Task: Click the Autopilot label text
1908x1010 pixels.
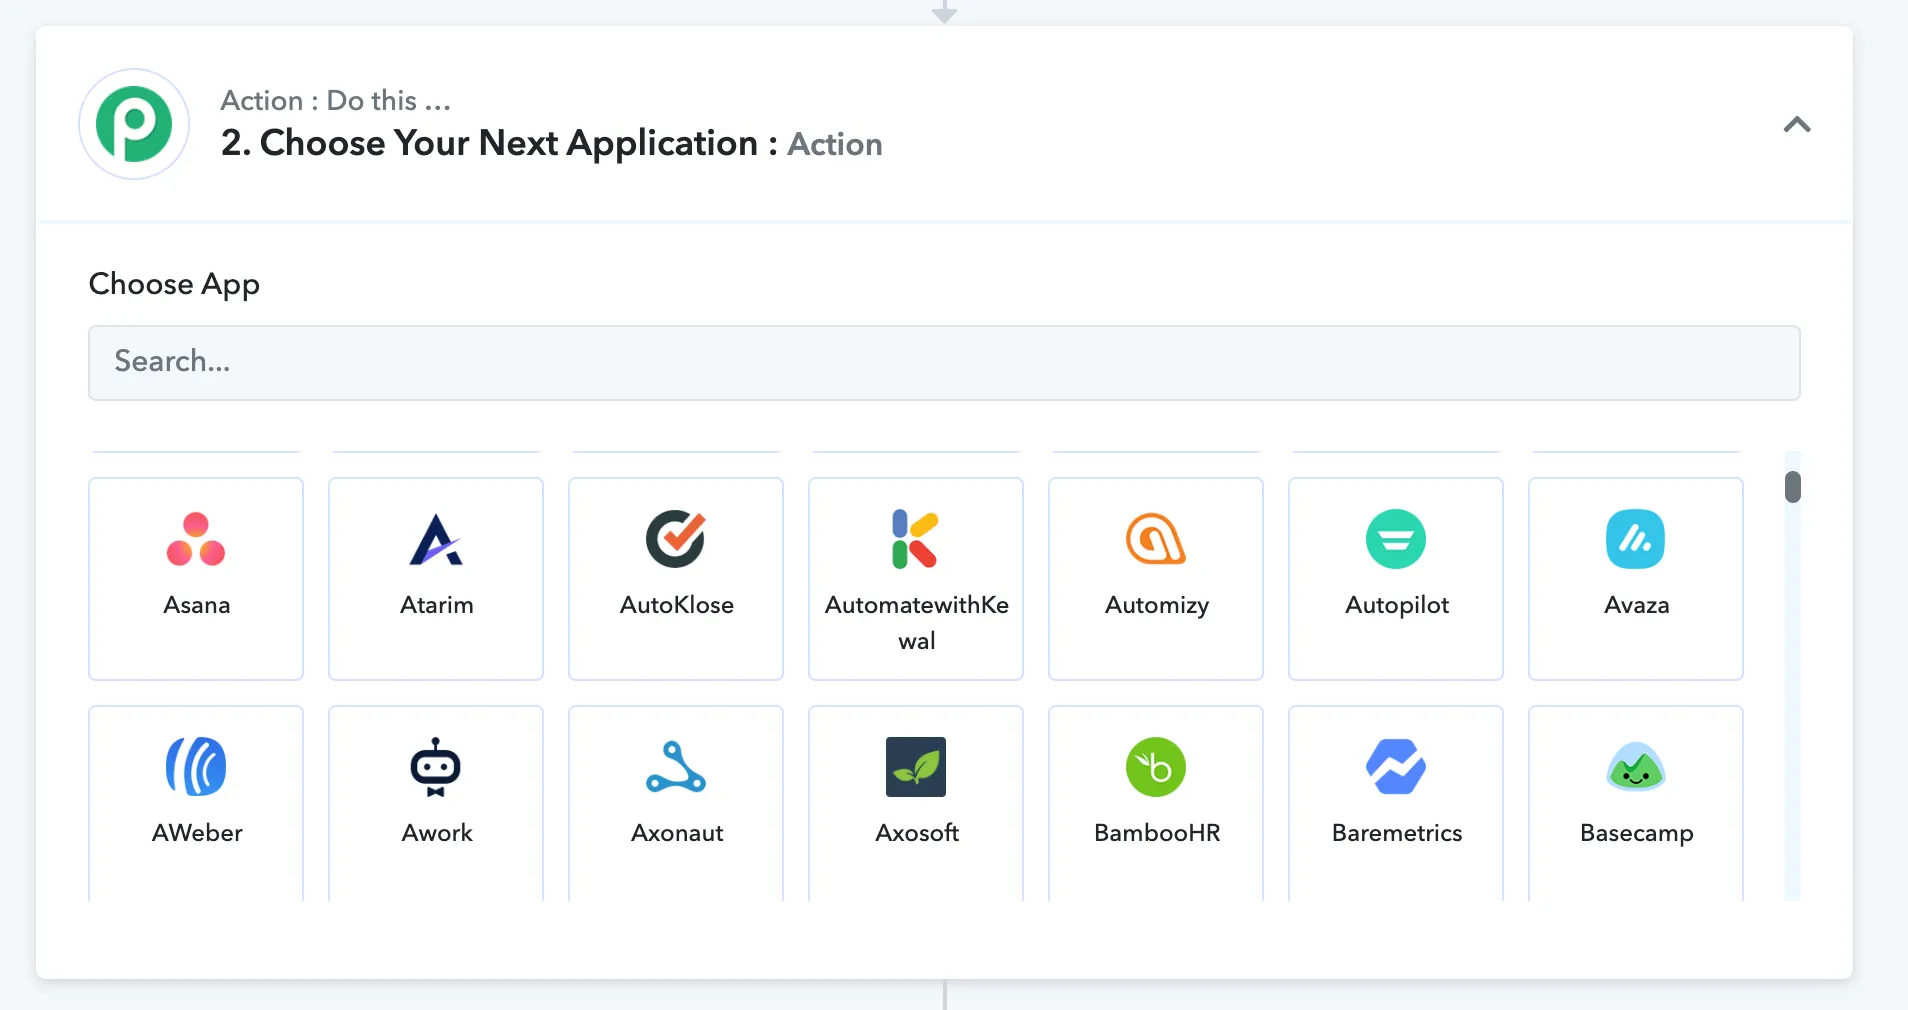Action: click(x=1397, y=606)
